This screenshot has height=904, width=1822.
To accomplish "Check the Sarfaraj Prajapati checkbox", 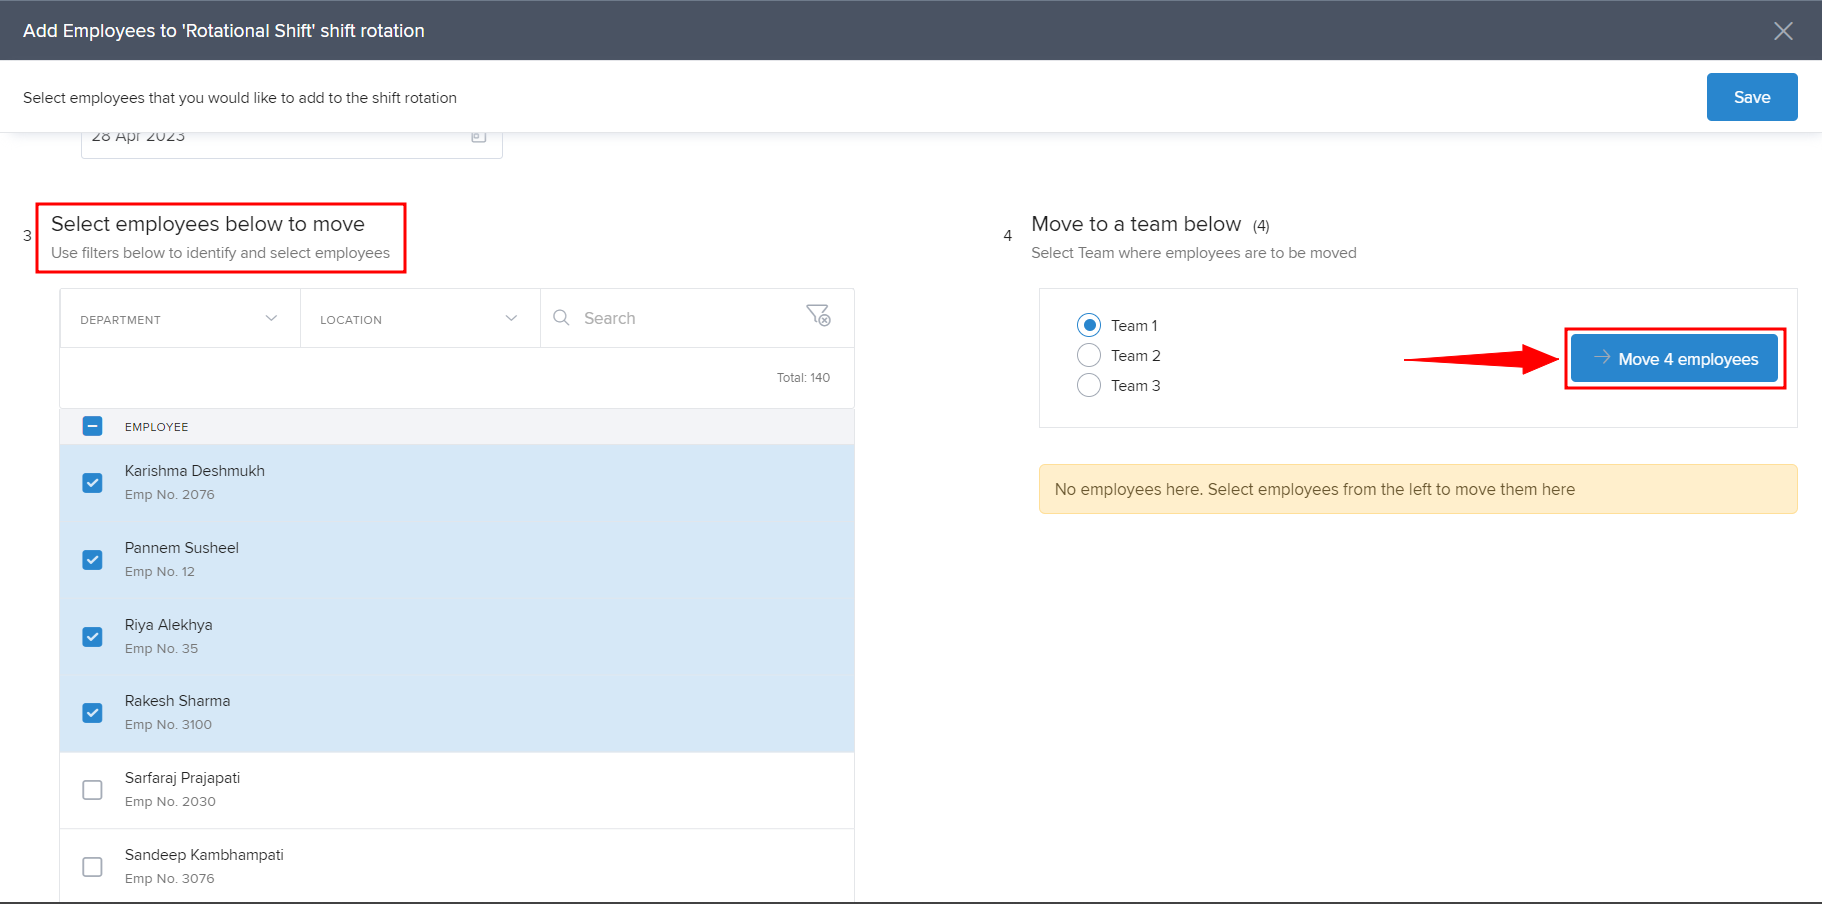I will coord(92,790).
